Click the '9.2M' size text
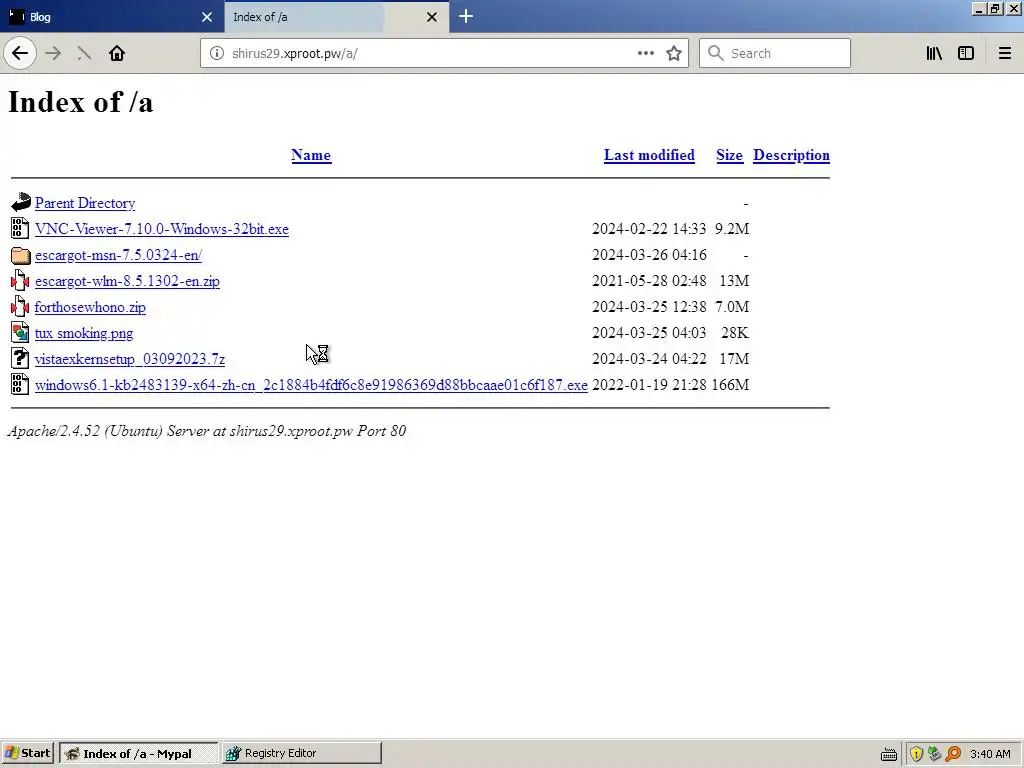 point(732,229)
